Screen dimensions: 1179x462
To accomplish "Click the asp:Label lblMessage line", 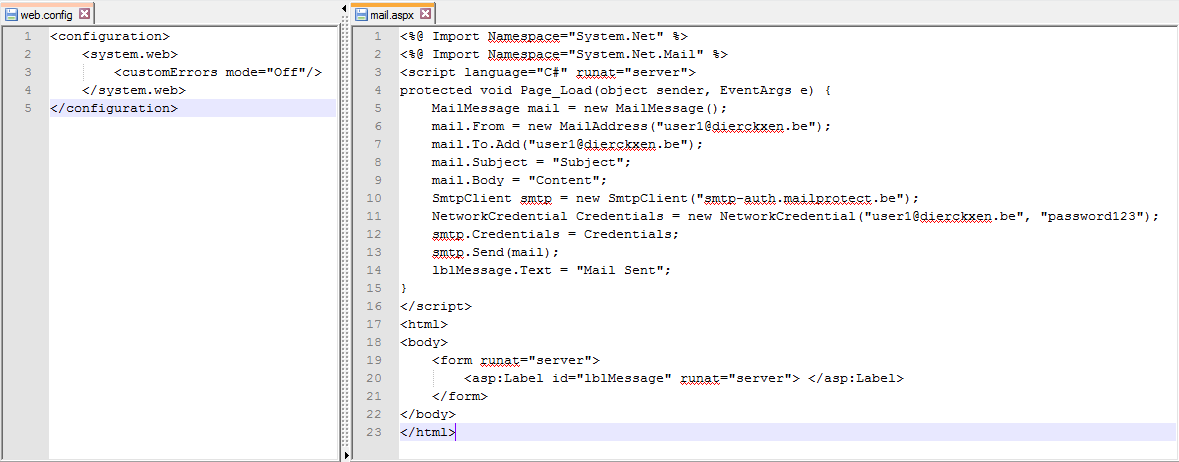I will click(683, 379).
